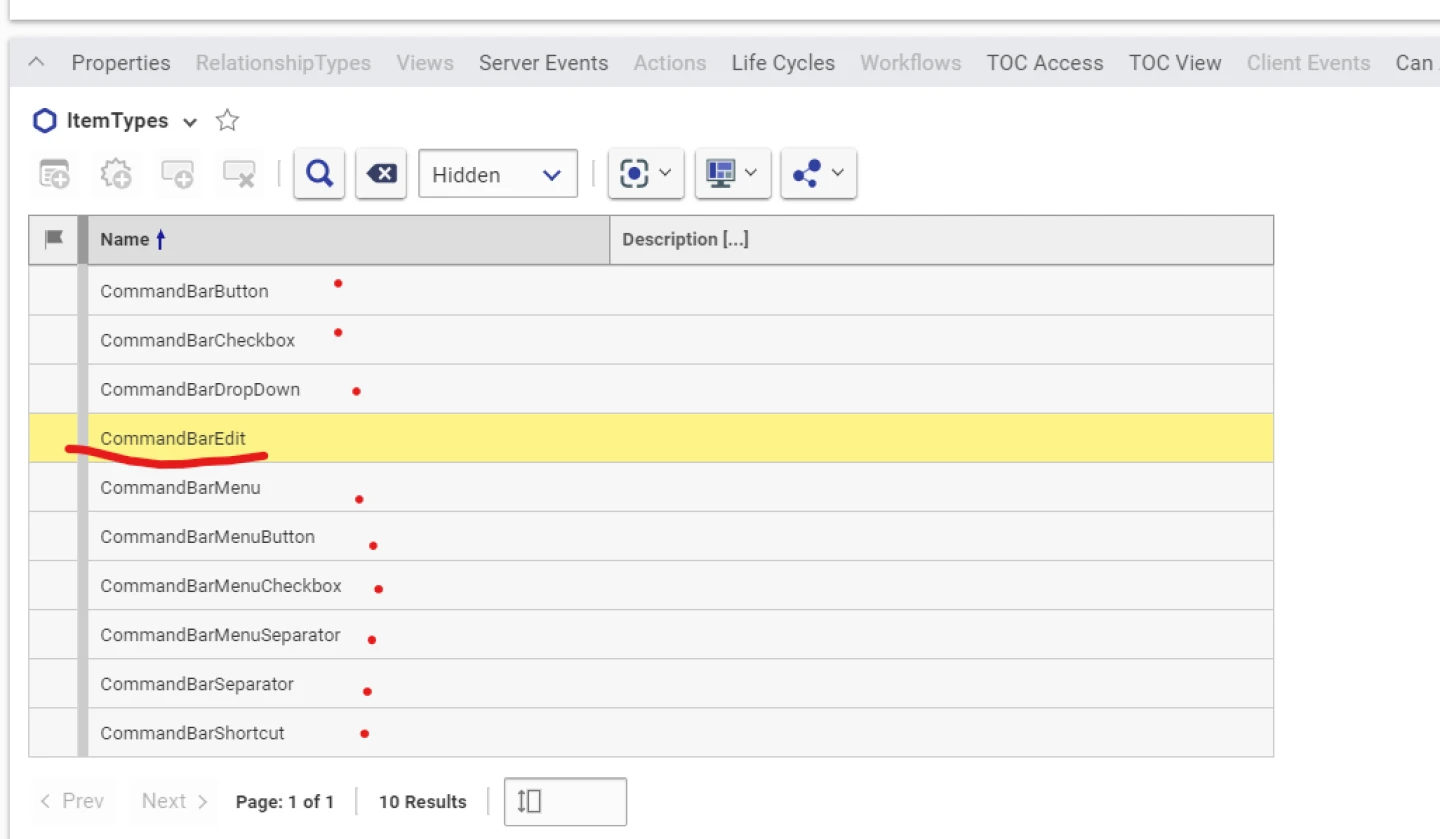Clear search criteria with the backspace icon
The width and height of the screenshot is (1440, 839).
click(381, 174)
